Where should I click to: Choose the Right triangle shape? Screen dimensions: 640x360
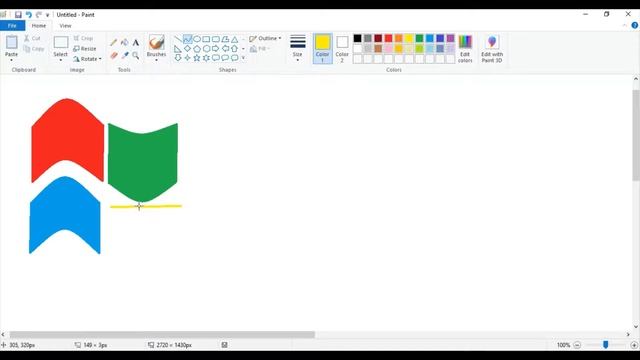click(178, 49)
